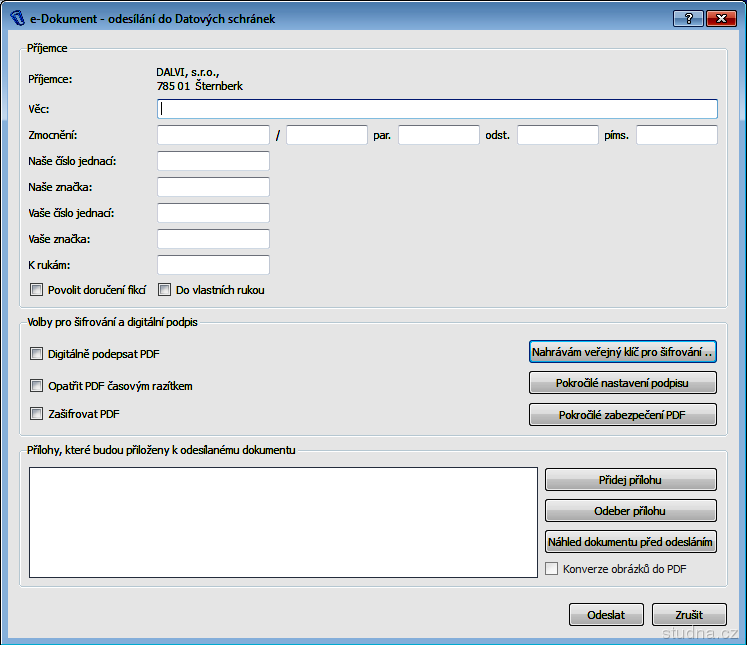
Task: Enable Povolit doručení fikcí checkbox
Action: (37, 290)
